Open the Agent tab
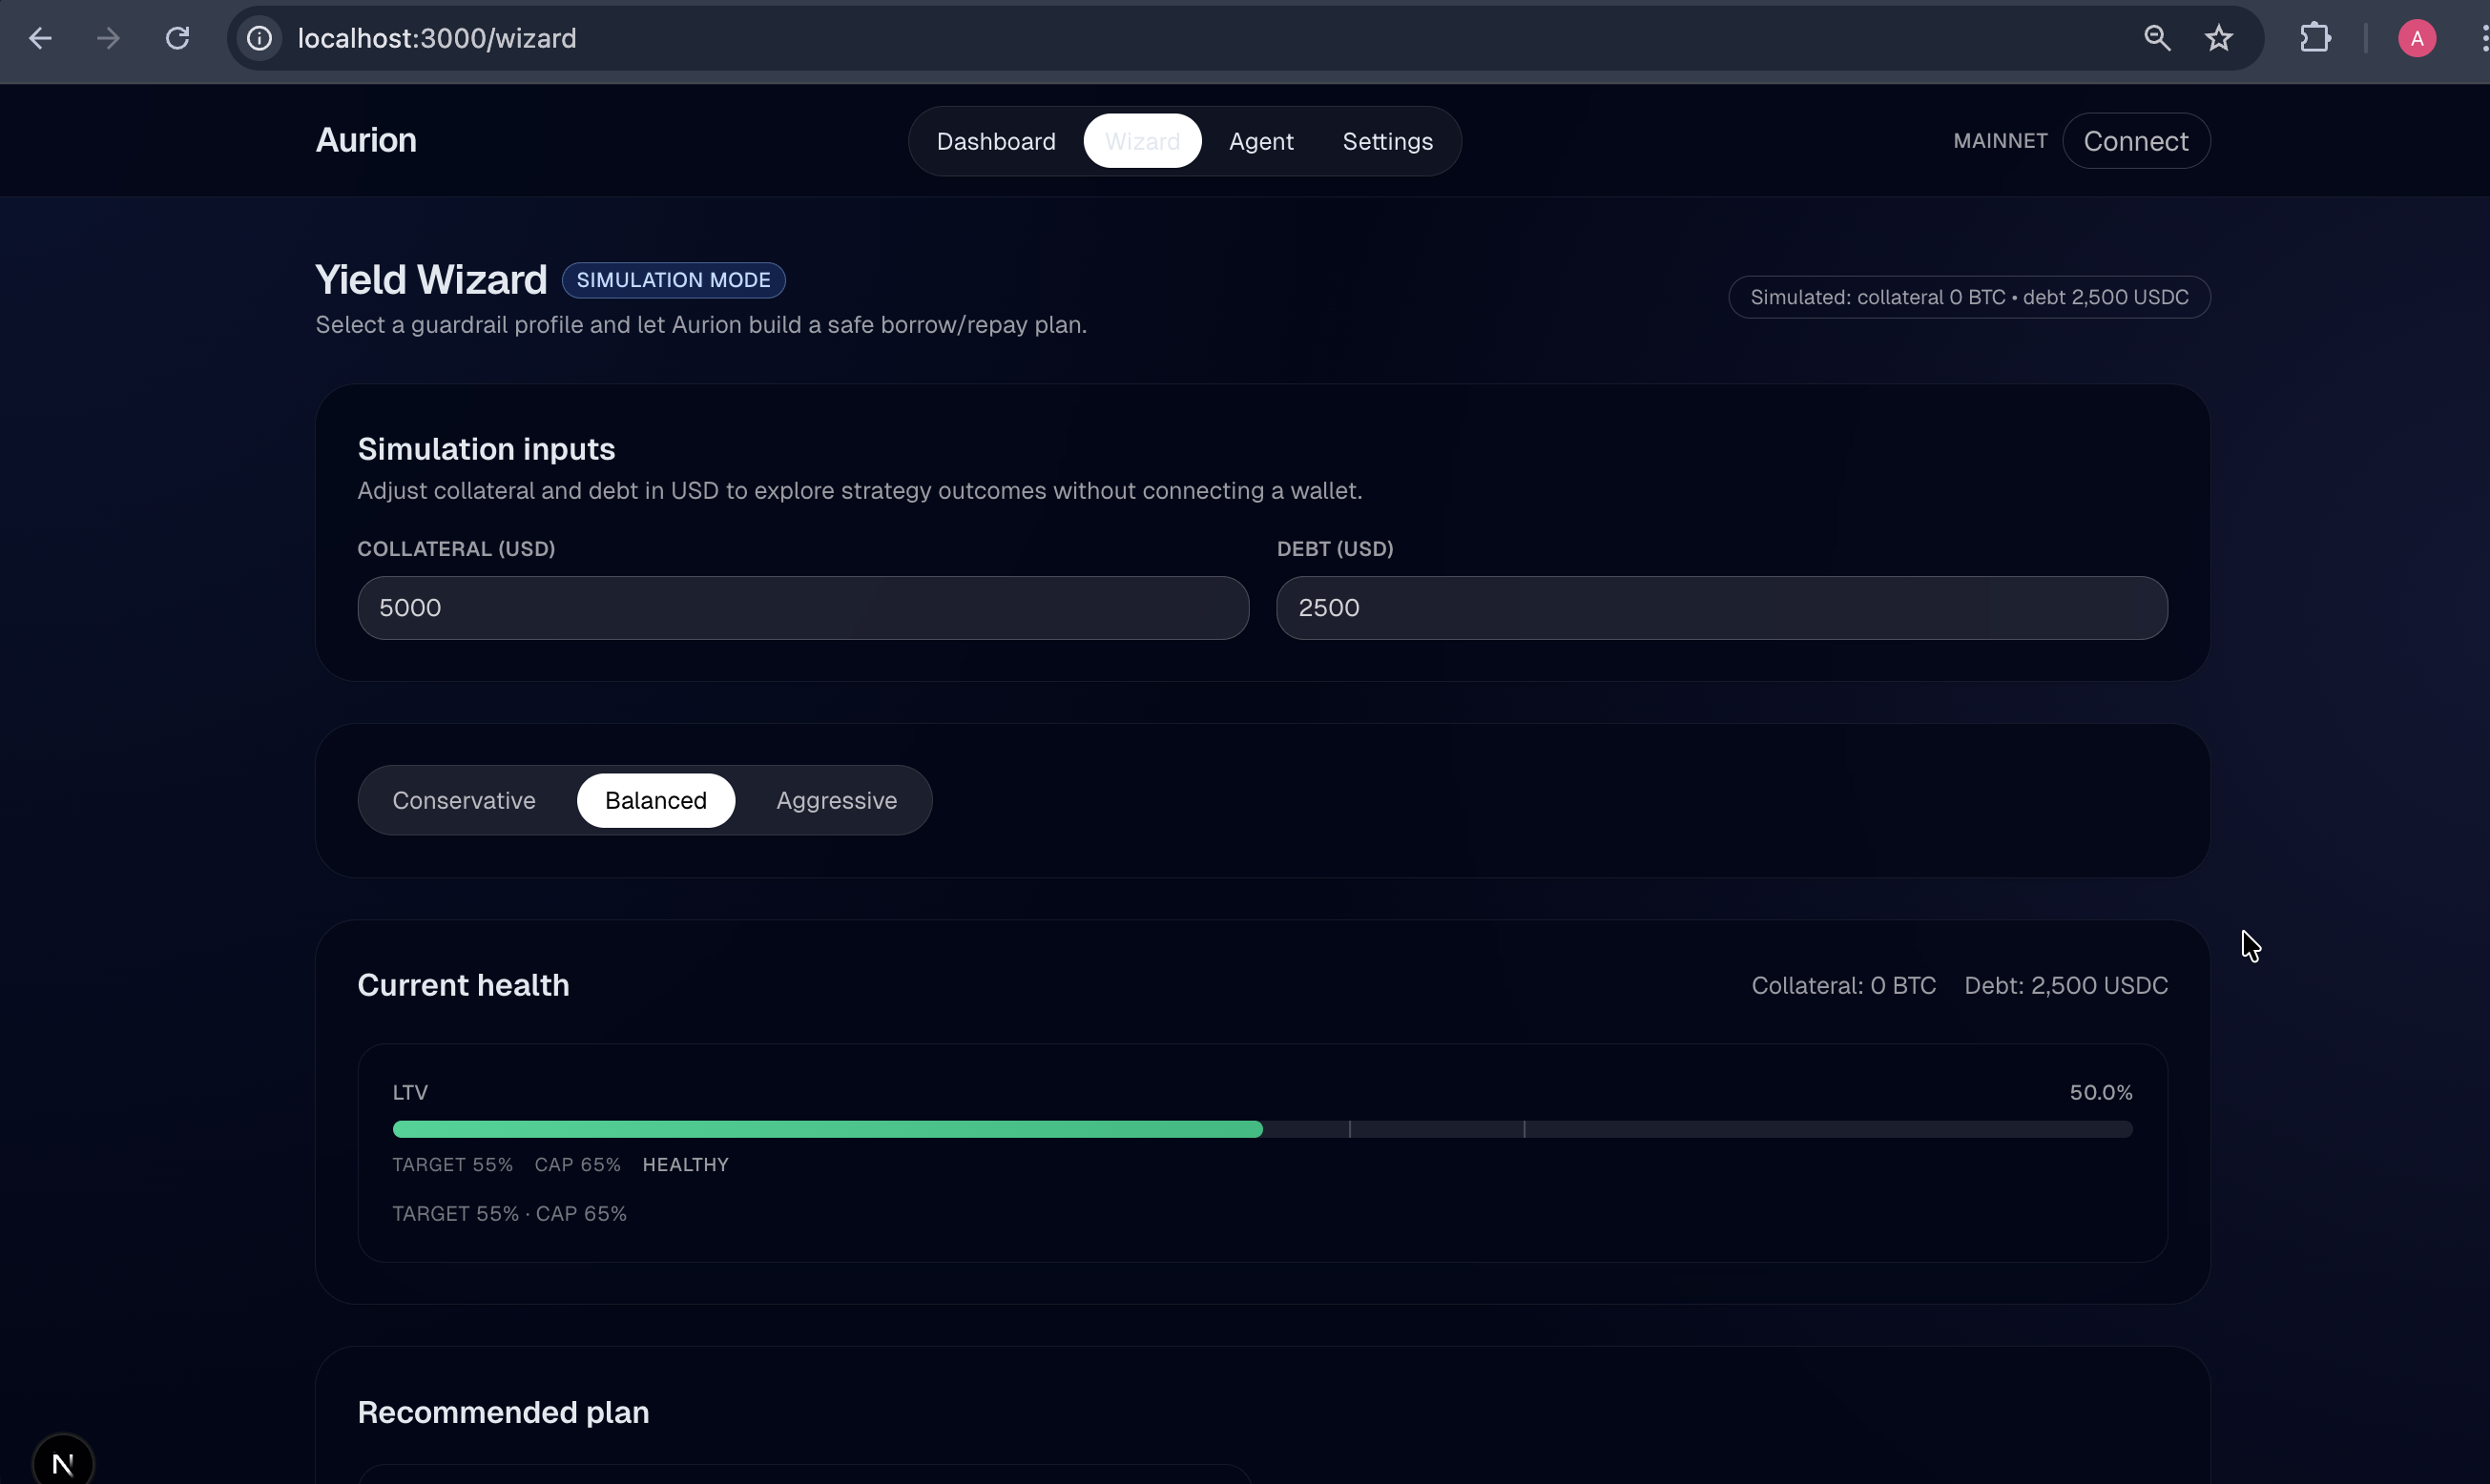This screenshot has width=2490, height=1484. (x=1260, y=141)
